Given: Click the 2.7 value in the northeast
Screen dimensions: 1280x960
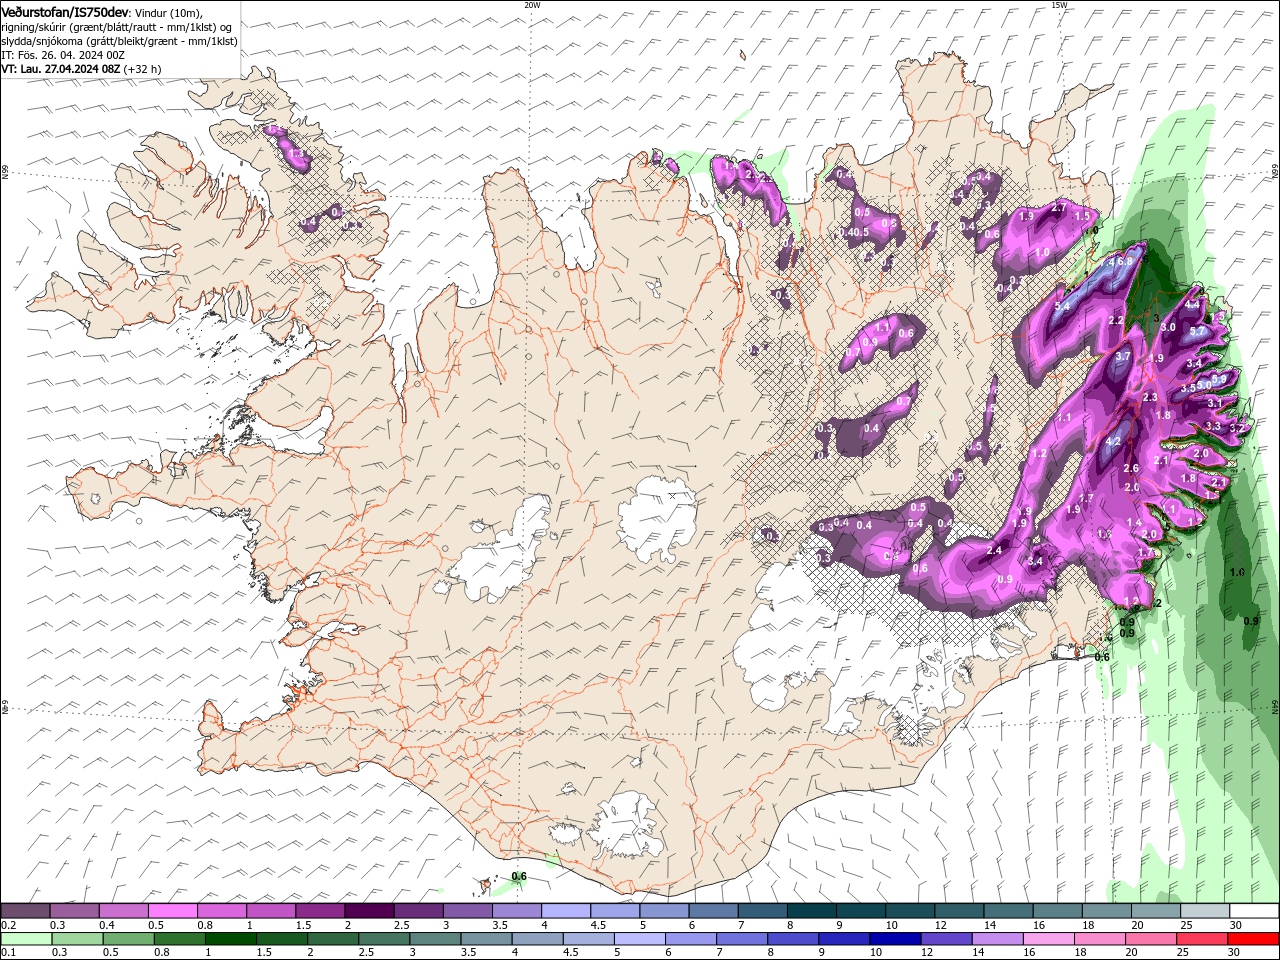Looking at the screenshot, I should coord(1059,208).
